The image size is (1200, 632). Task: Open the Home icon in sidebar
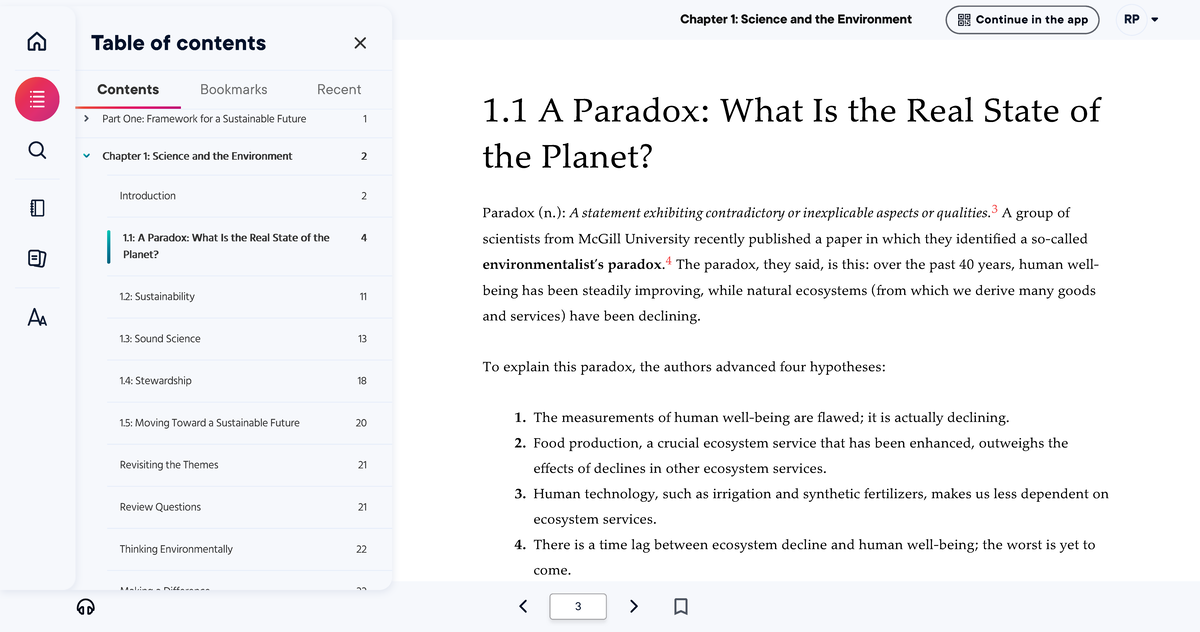[x=36, y=43]
